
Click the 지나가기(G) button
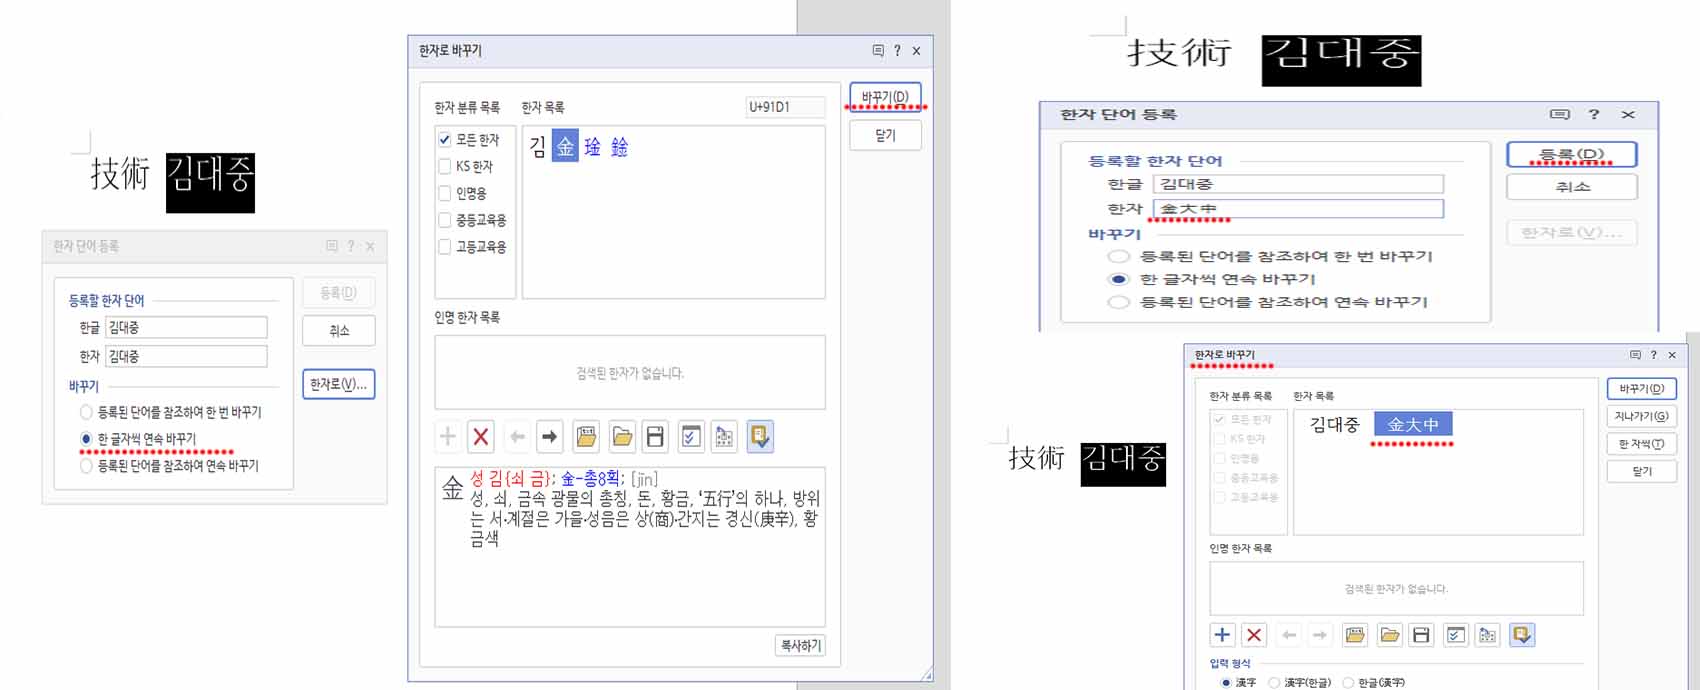pos(1641,416)
